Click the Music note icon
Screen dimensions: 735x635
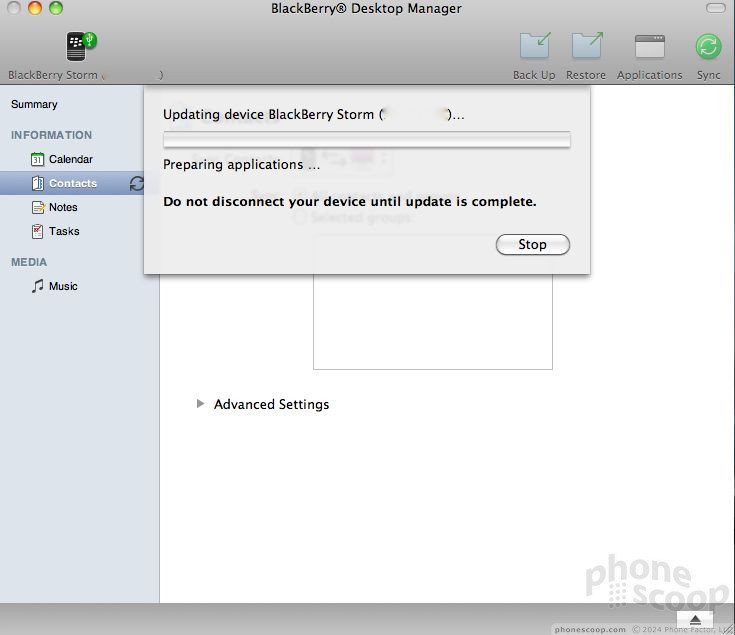click(x=38, y=286)
